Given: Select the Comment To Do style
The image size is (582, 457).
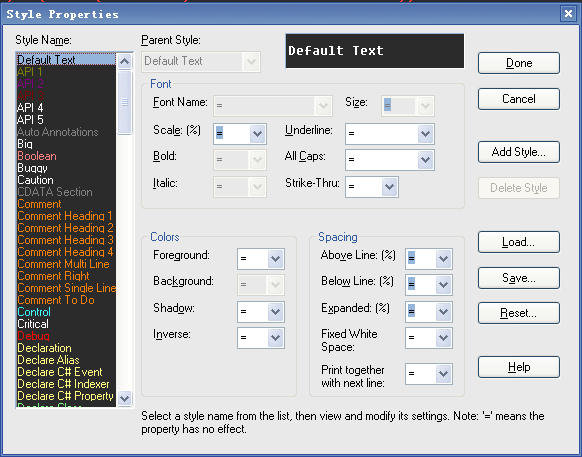Looking at the screenshot, I should point(66,300).
